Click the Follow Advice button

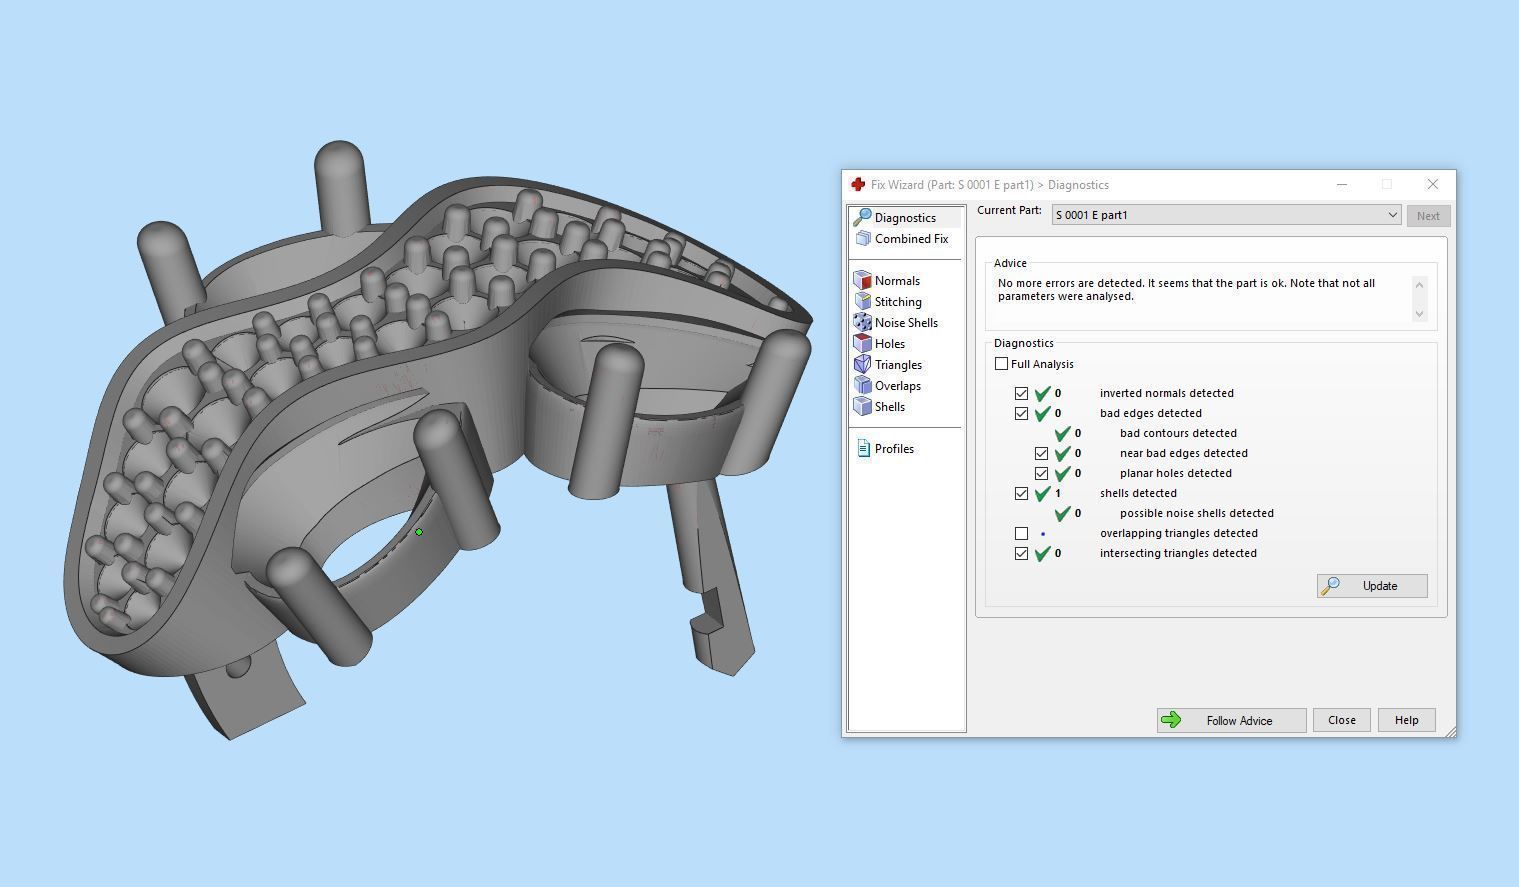tap(1231, 720)
